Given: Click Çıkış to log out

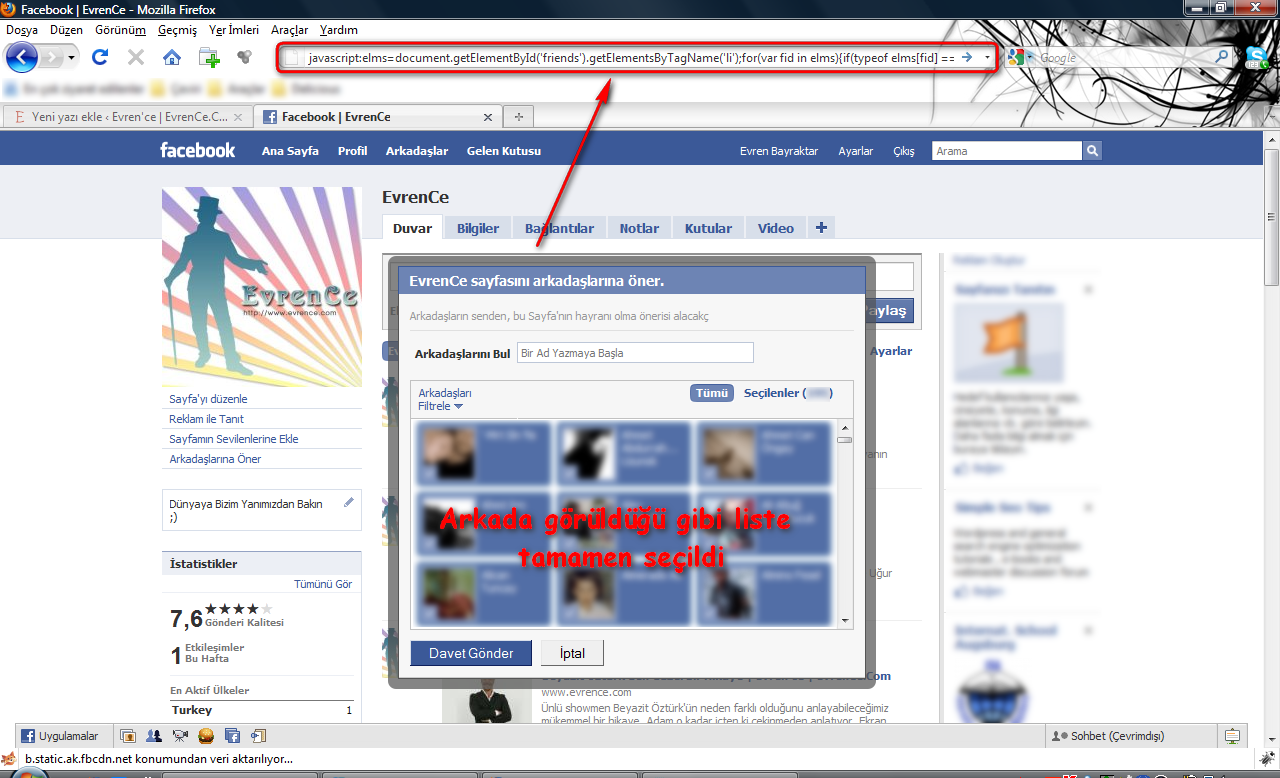Looking at the screenshot, I should point(904,151).
